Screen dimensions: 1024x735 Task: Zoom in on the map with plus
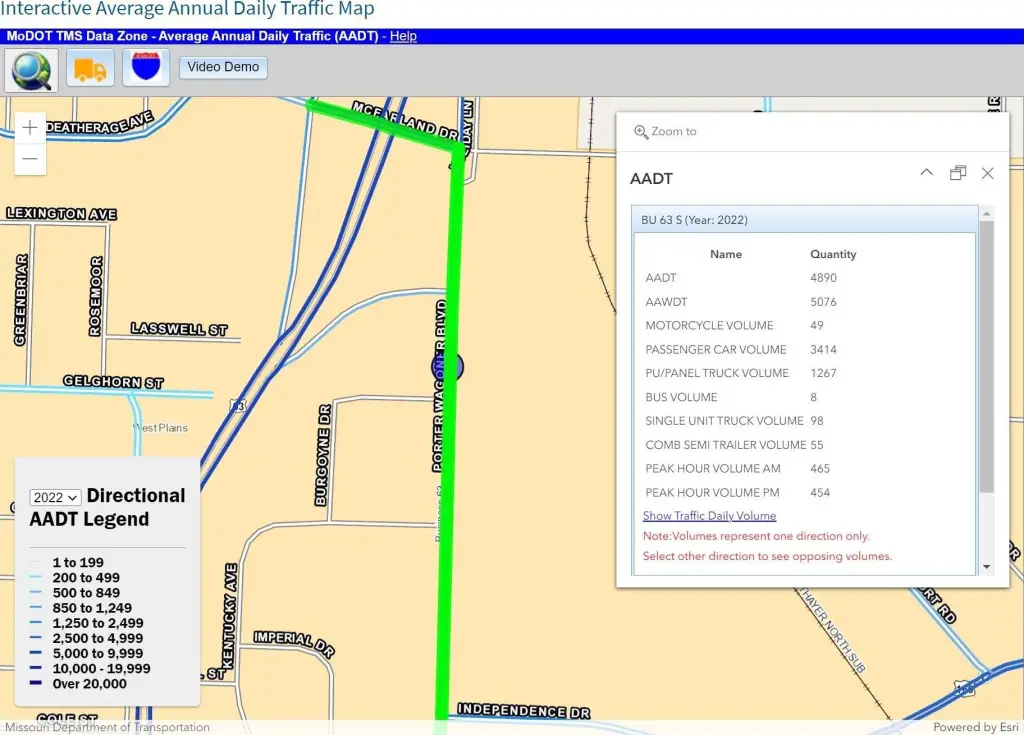pyautogui.click(x=30, y=127)
